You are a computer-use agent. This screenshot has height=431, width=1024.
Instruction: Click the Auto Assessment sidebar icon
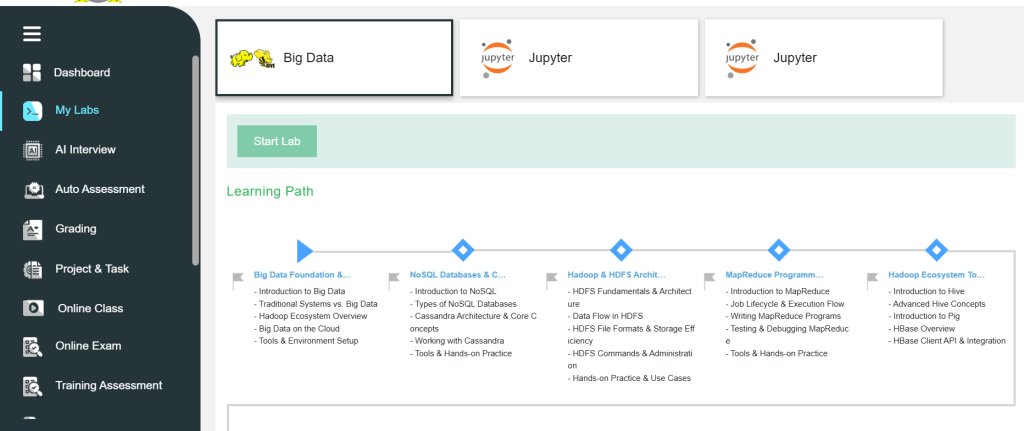point(32,189)
